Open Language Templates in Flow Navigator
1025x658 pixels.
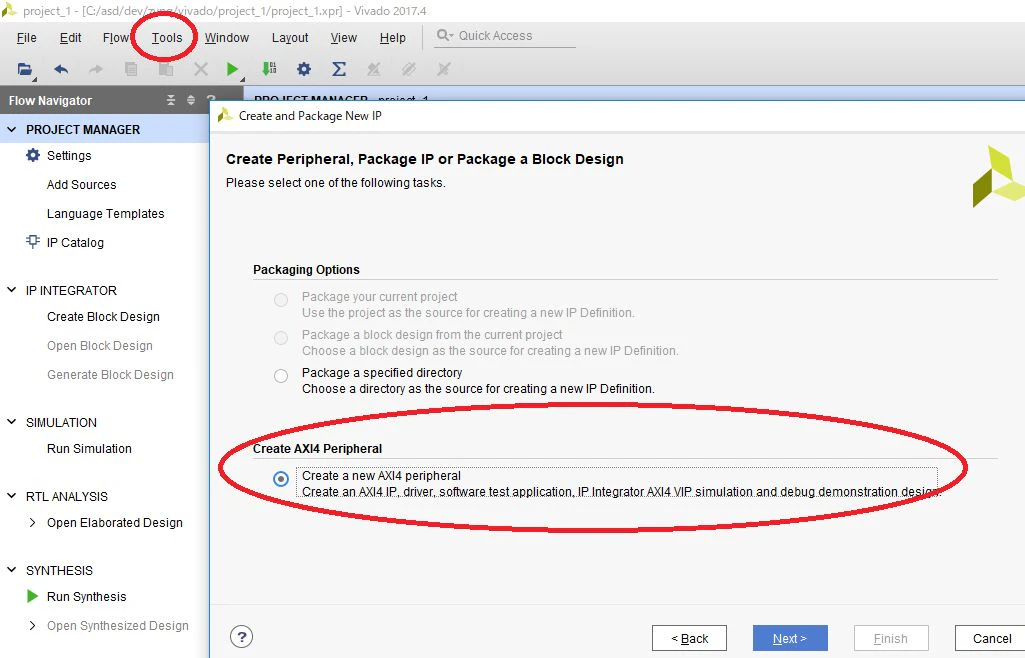[106, 214]
